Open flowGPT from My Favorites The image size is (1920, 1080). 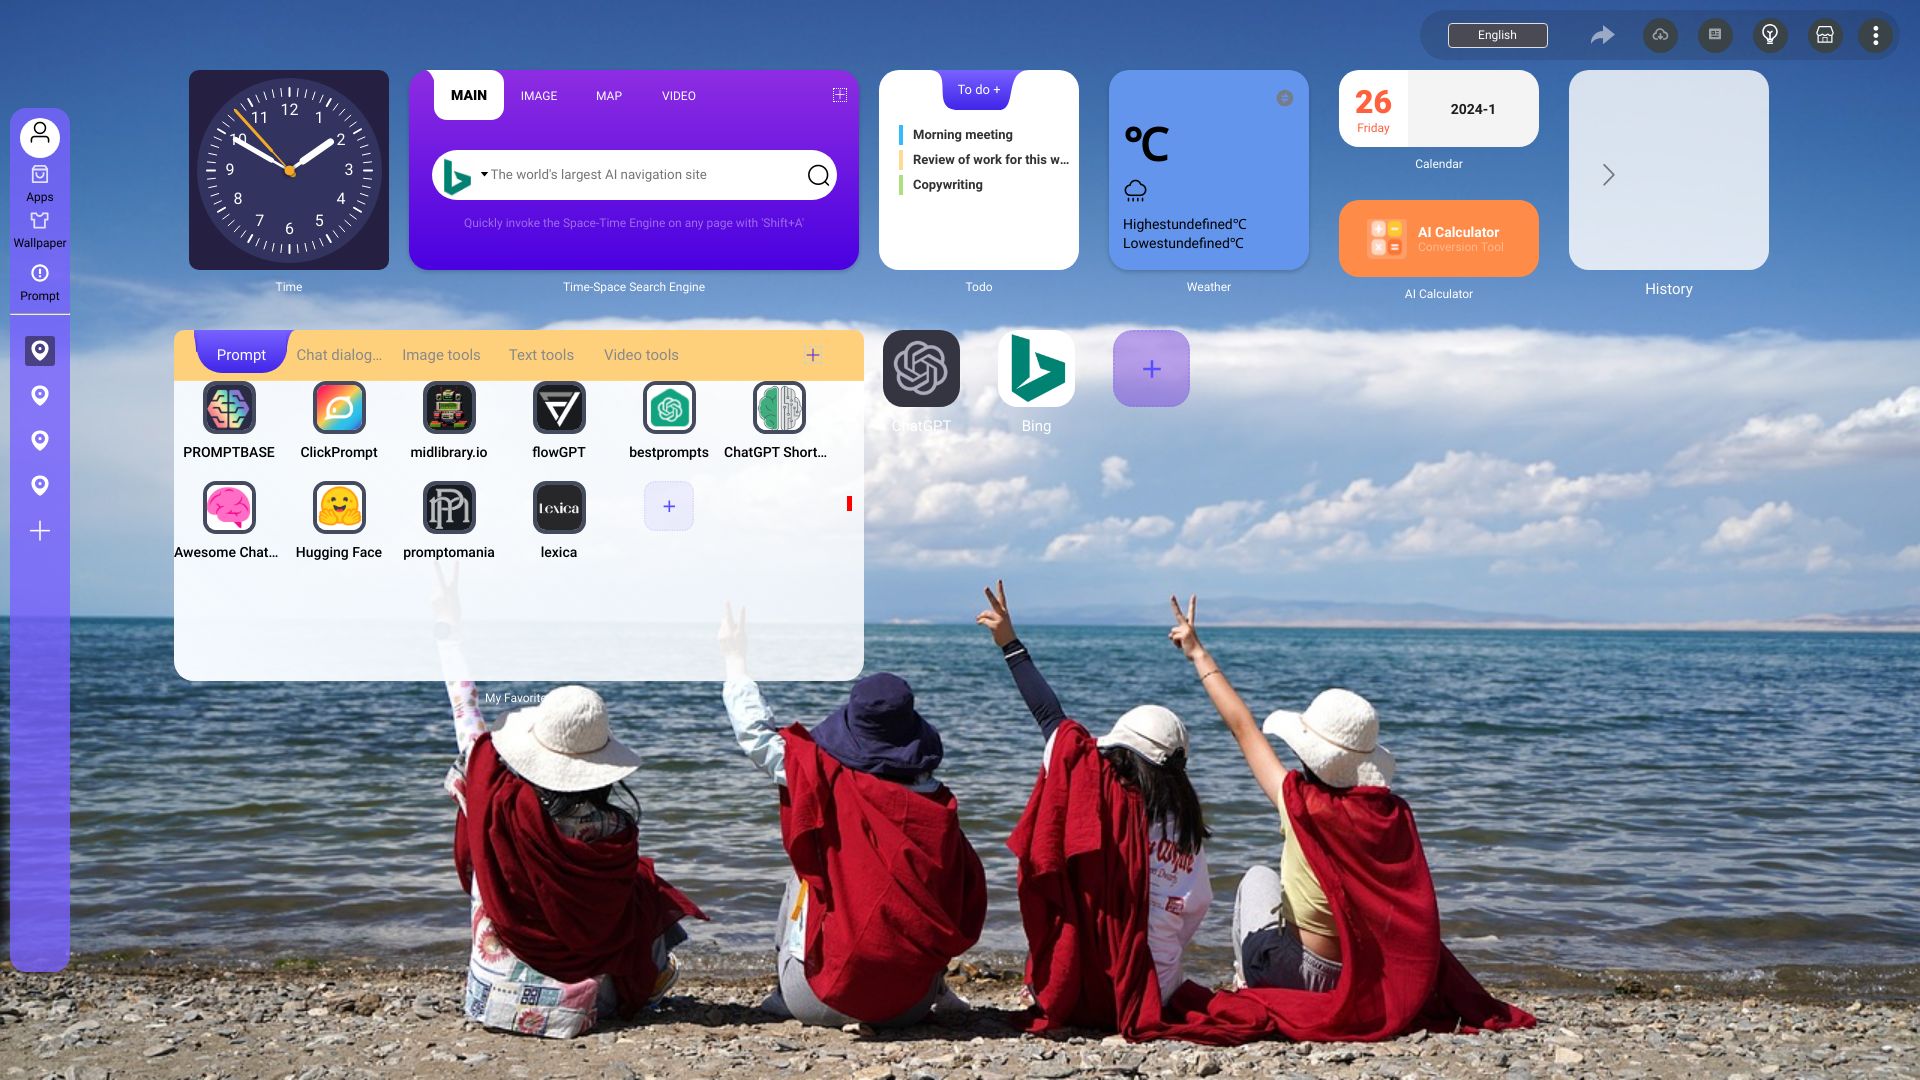click(558, 408)
